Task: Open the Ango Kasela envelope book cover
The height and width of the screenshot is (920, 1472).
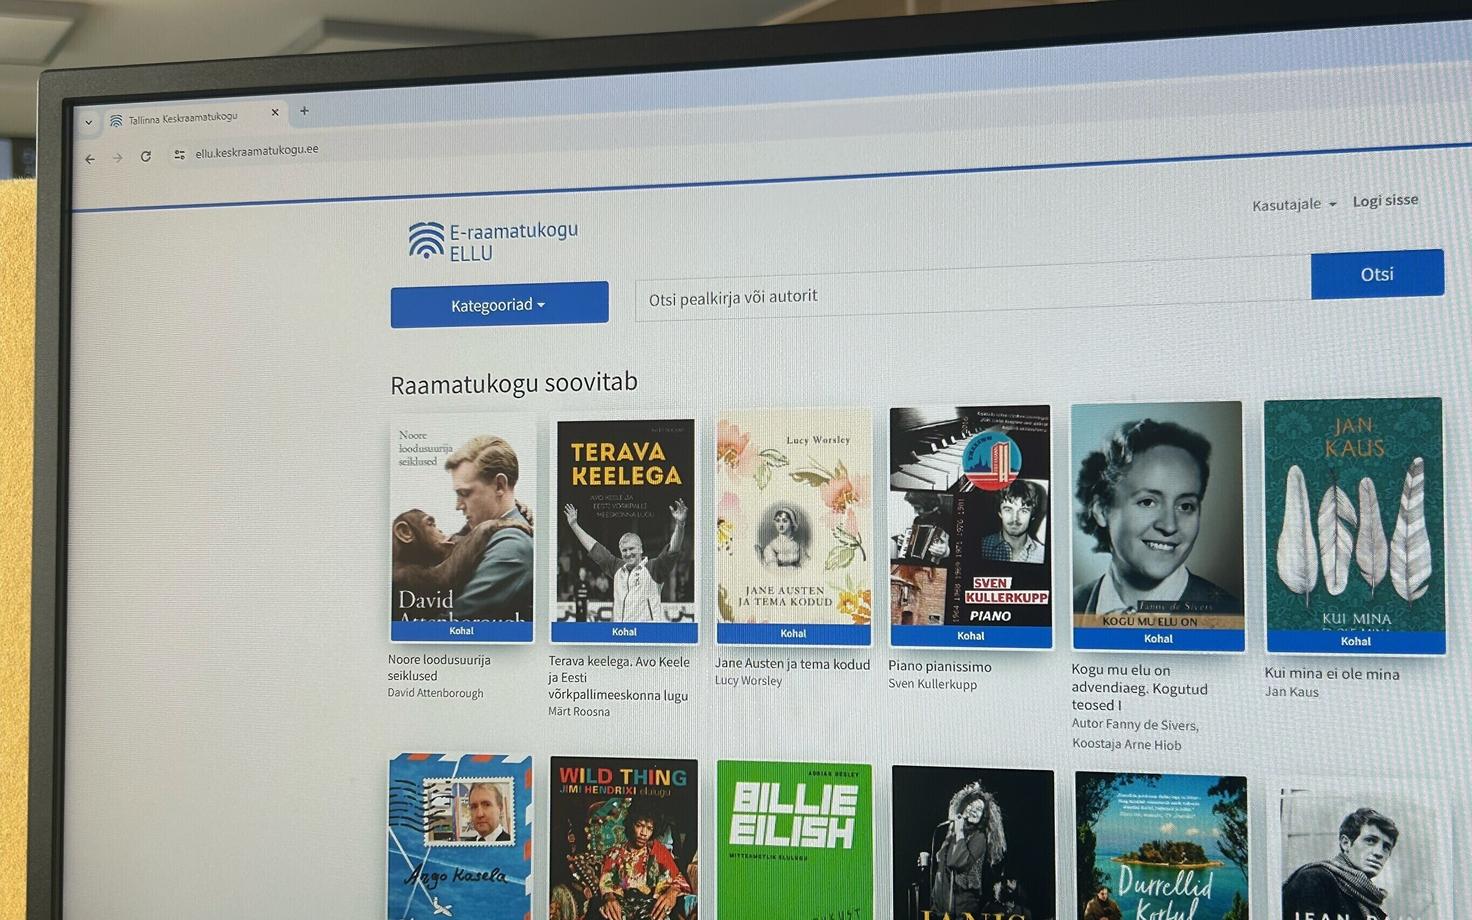Action: [x=460, y=837]
